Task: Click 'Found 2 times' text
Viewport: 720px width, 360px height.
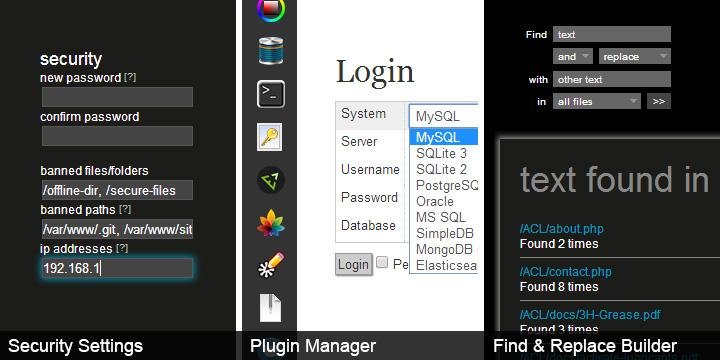Action: [559, 243]
